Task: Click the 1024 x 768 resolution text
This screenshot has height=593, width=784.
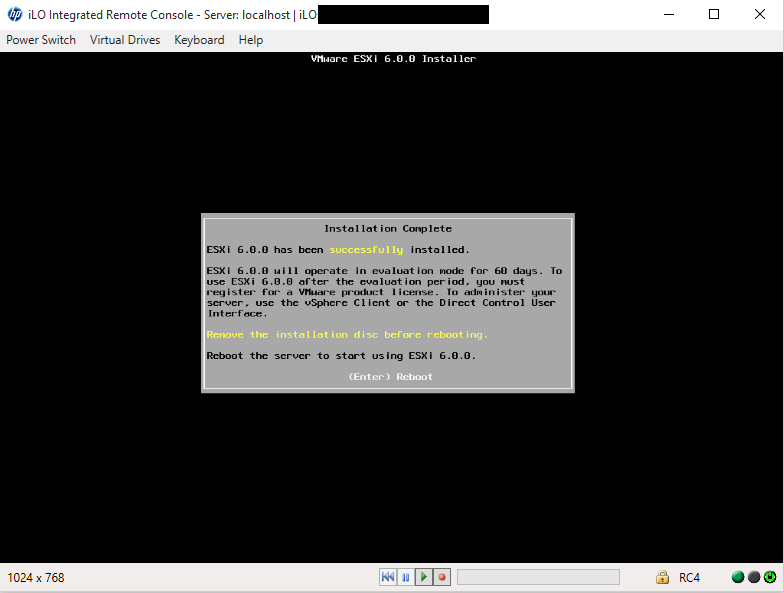Action: pos(36,578)
